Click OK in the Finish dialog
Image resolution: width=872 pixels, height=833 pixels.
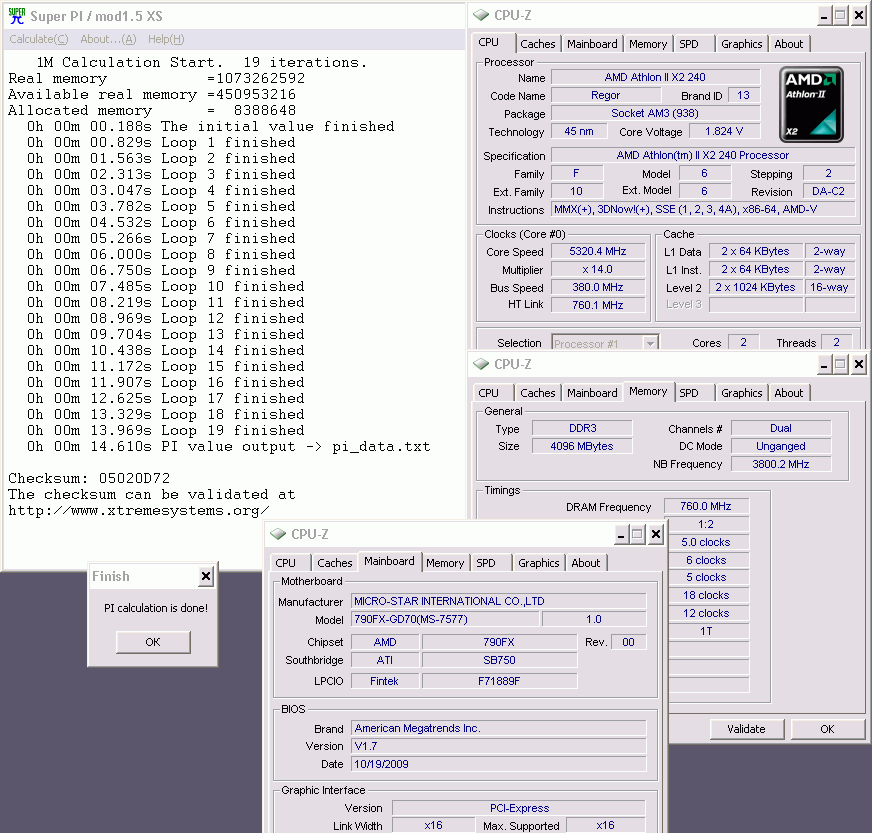coord(153,642)
